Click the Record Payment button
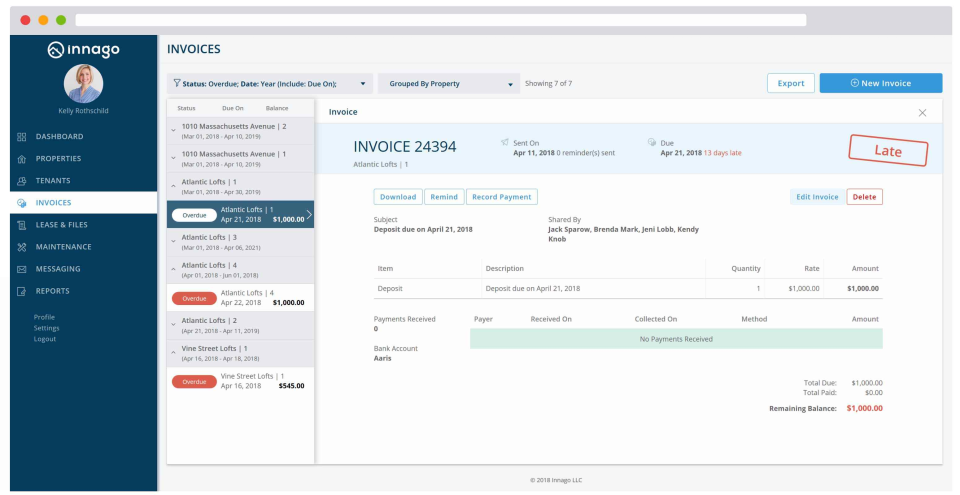This screenshot has height=495, width=960. point(501,197)
